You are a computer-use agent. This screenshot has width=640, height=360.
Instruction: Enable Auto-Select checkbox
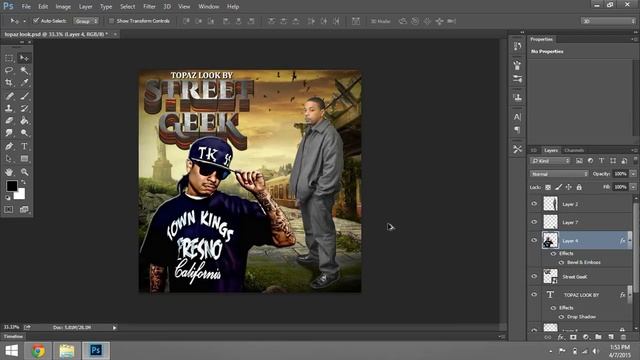[36, 20]
